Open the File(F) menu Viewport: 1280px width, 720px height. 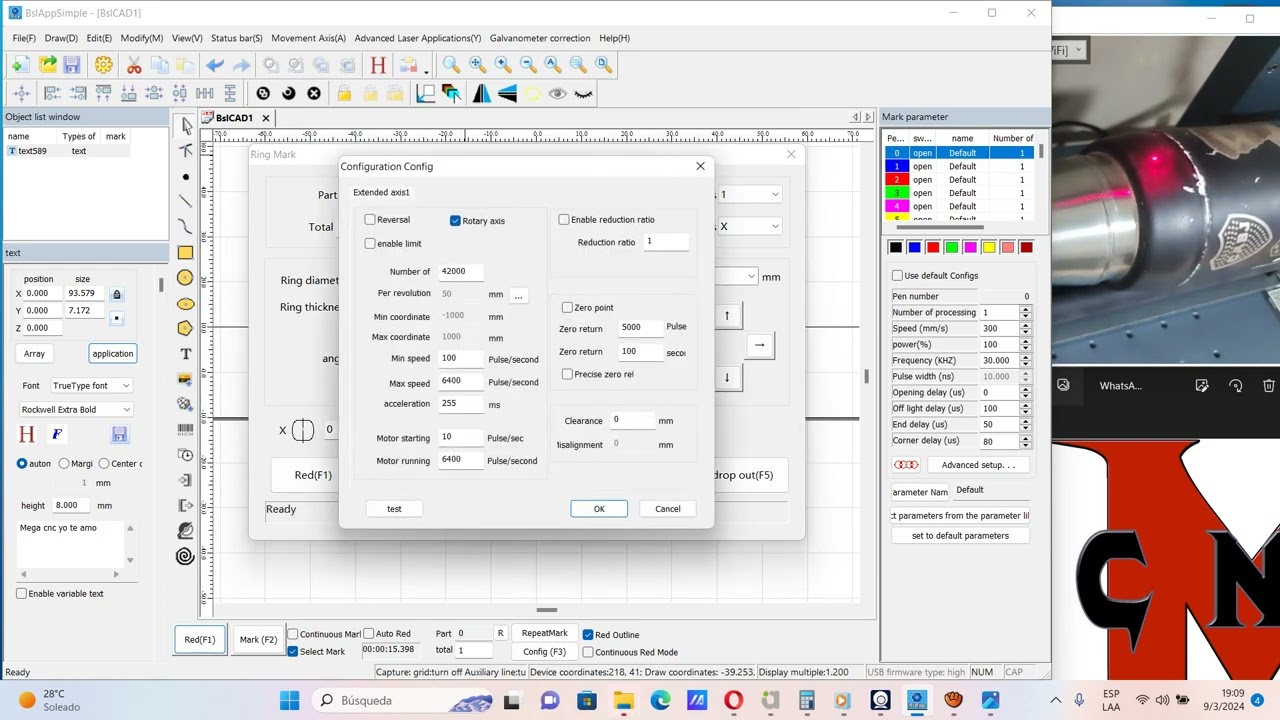click(x=24, y=38)
